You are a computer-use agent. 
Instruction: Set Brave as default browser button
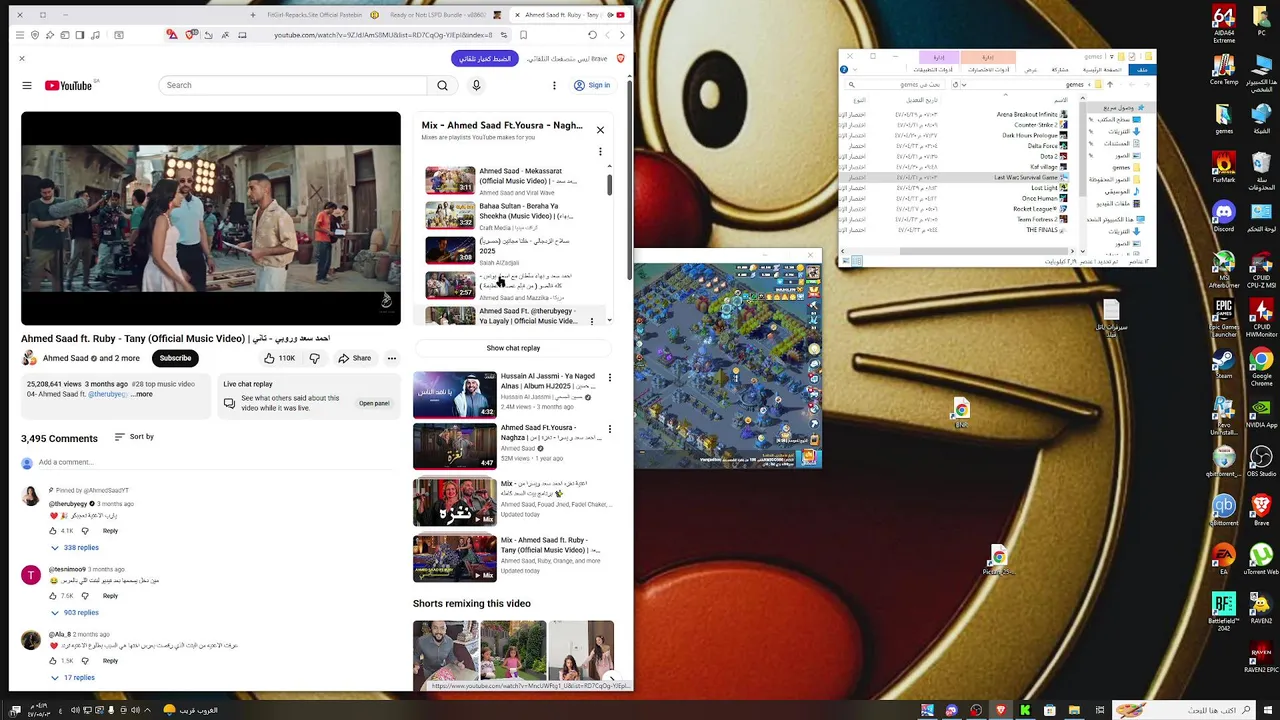click(x=485, y=59)
